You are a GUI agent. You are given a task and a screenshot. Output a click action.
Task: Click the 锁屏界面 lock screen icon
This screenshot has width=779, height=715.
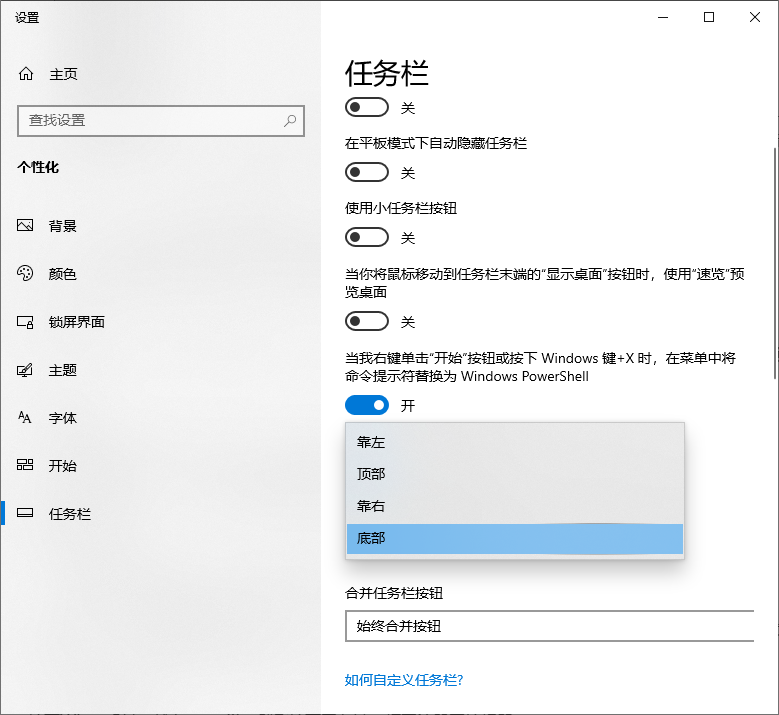click(25, 322)
